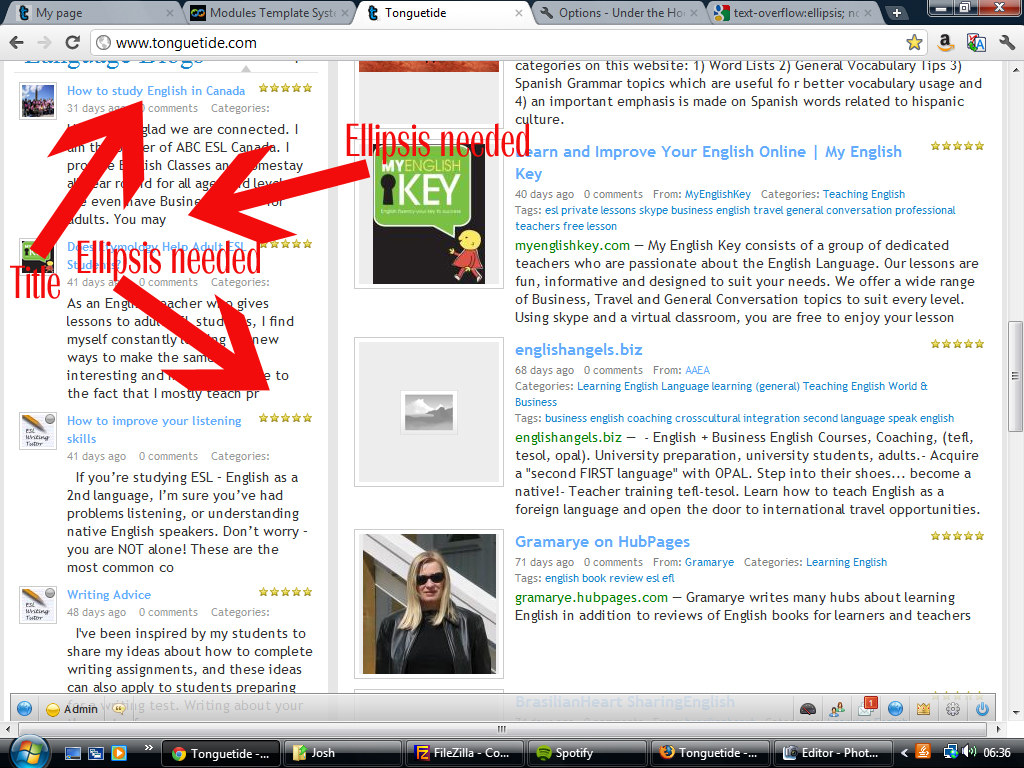This screenshot has width=1024, height=768.
Task: Open the MyEnglishKey author link
Action: pos(718,194)
